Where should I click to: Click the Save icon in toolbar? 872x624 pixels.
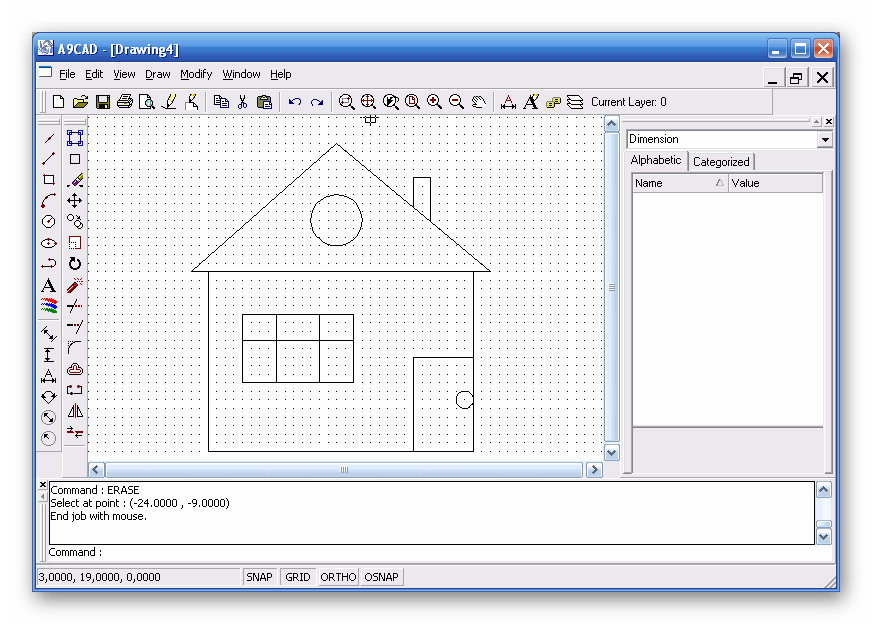click(103, 101)
